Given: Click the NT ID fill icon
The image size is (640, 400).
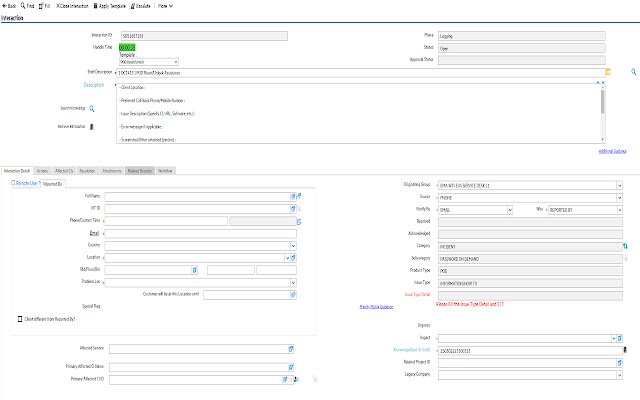Looking at the screenshot, I should [293, 209].
